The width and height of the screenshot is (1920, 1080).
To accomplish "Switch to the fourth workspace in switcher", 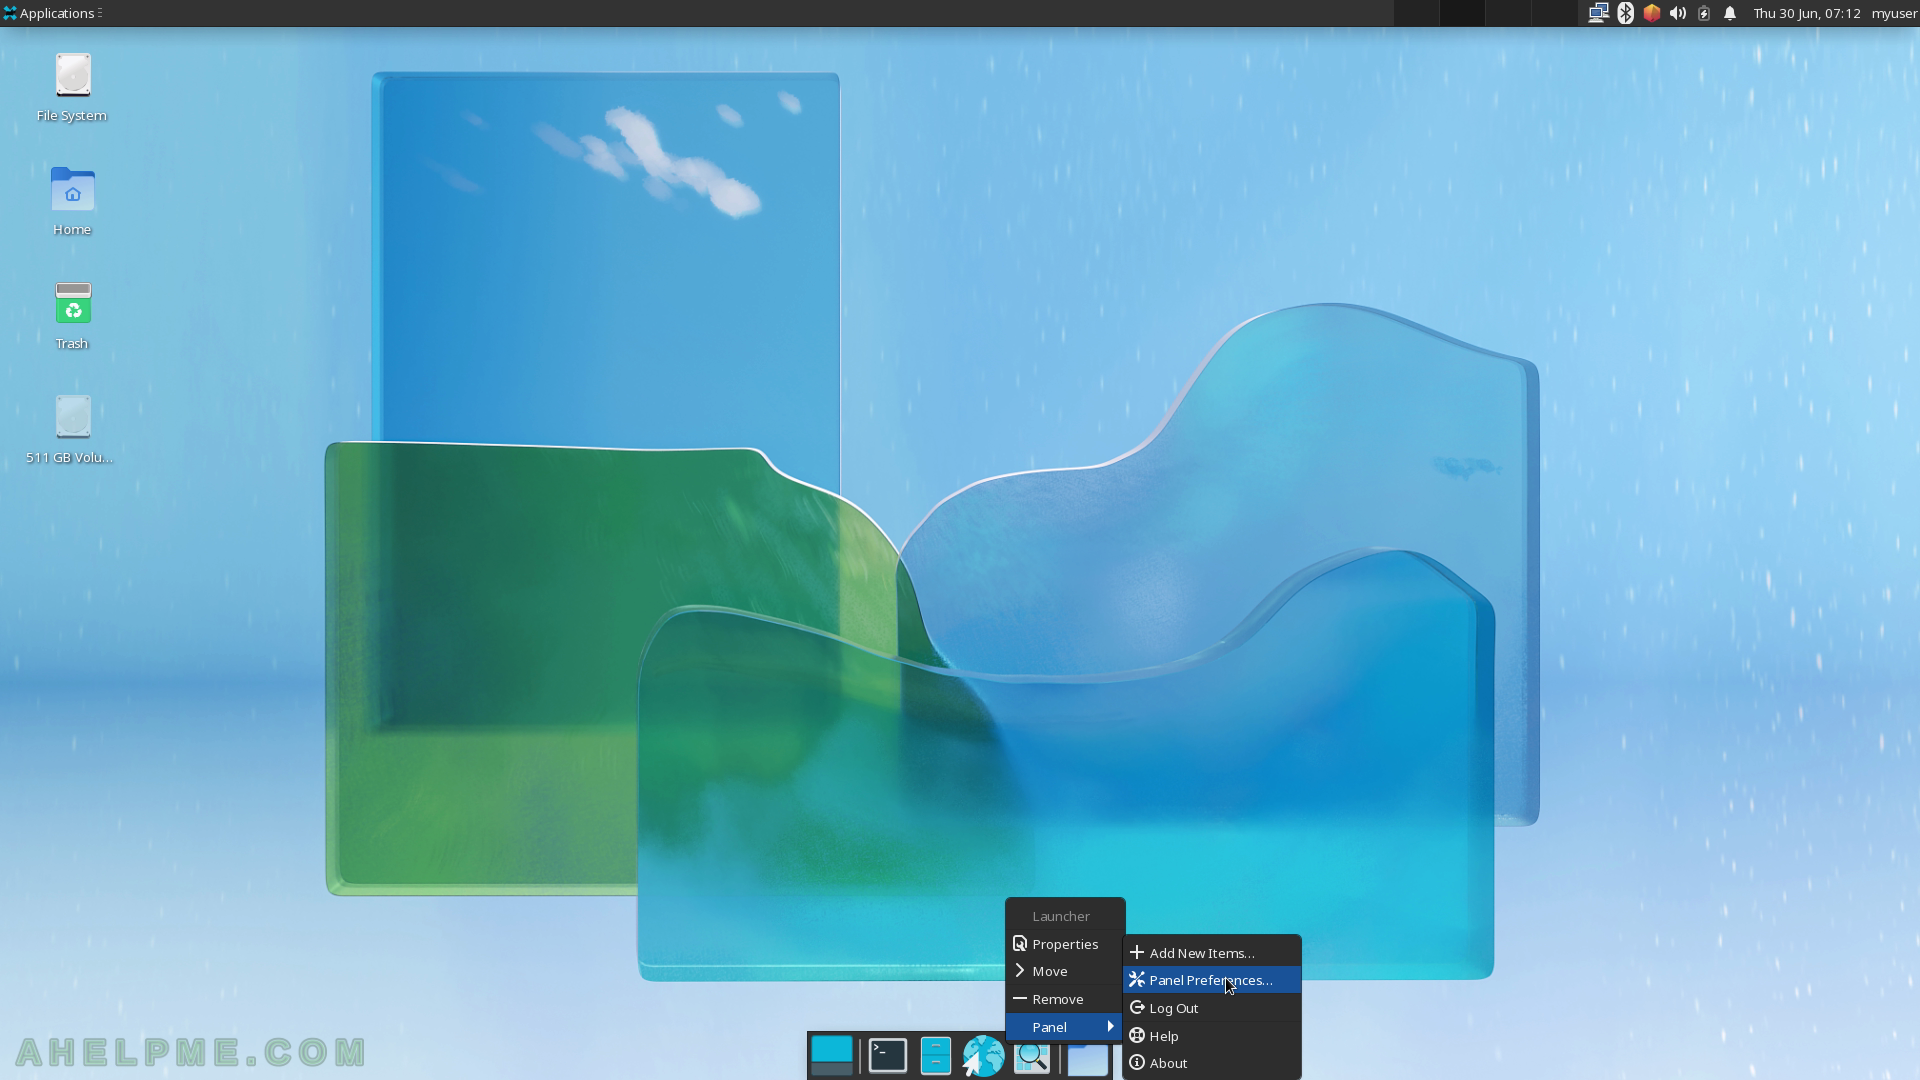I will coord(1554,13).
